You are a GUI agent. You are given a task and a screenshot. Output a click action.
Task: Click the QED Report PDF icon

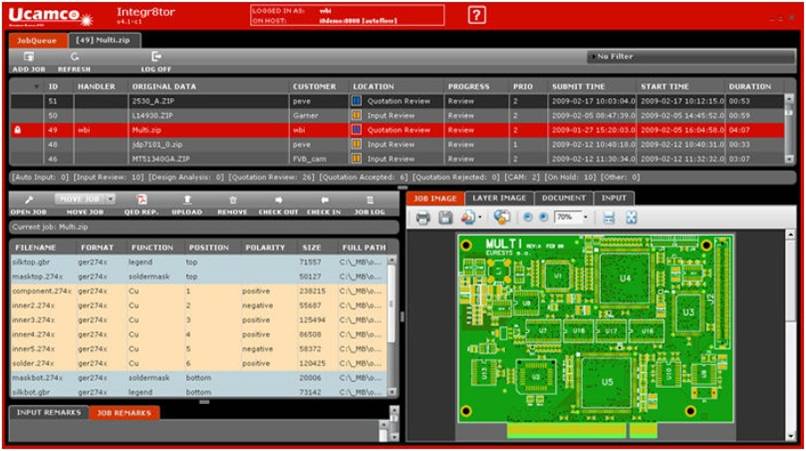click(x=141, y=200)
